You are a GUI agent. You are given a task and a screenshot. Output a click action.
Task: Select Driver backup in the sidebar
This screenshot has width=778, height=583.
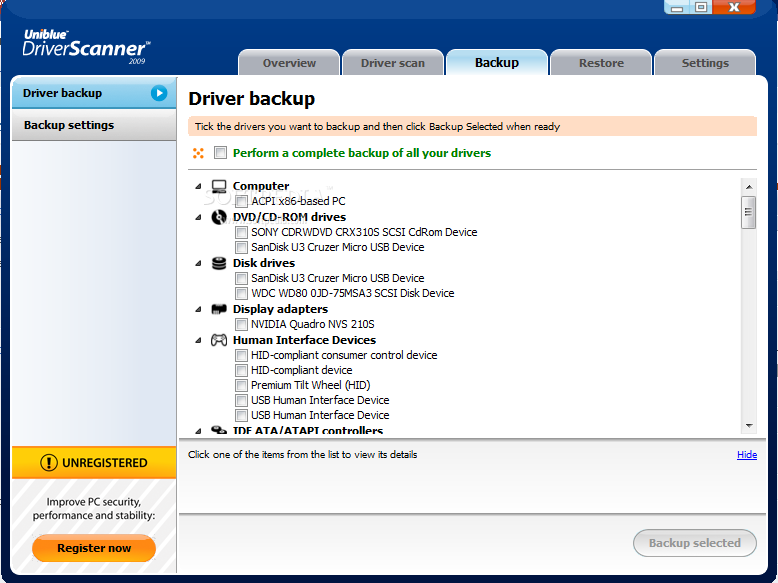tap(94, 93)
